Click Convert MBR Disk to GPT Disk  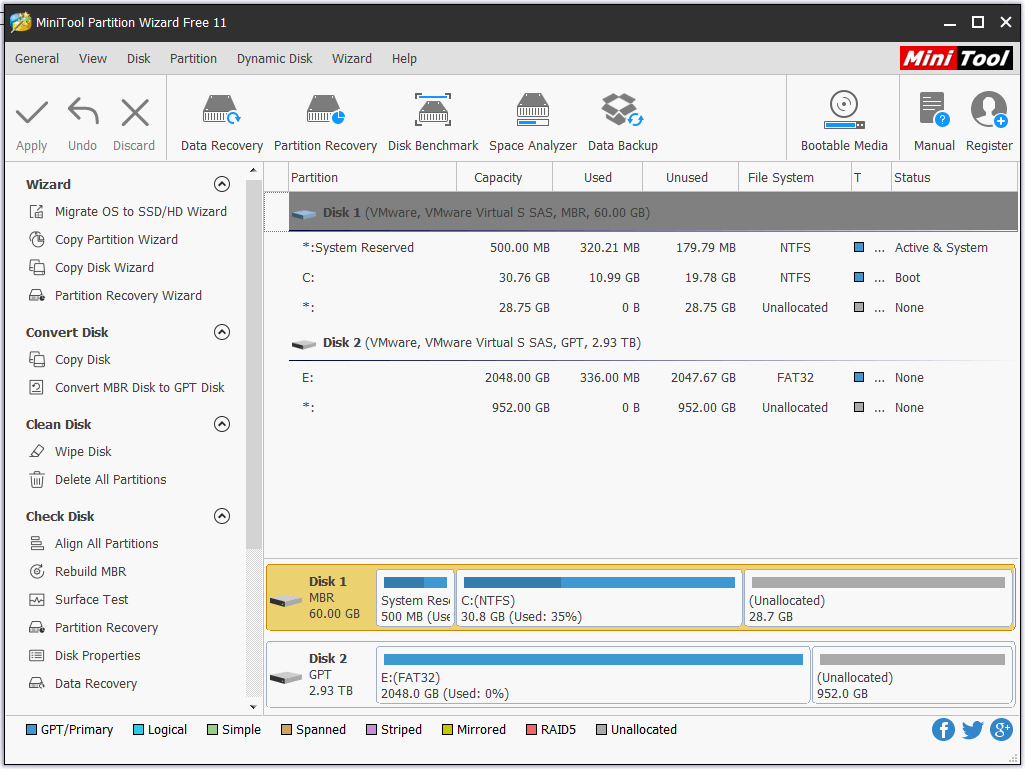tap(127, 388)
